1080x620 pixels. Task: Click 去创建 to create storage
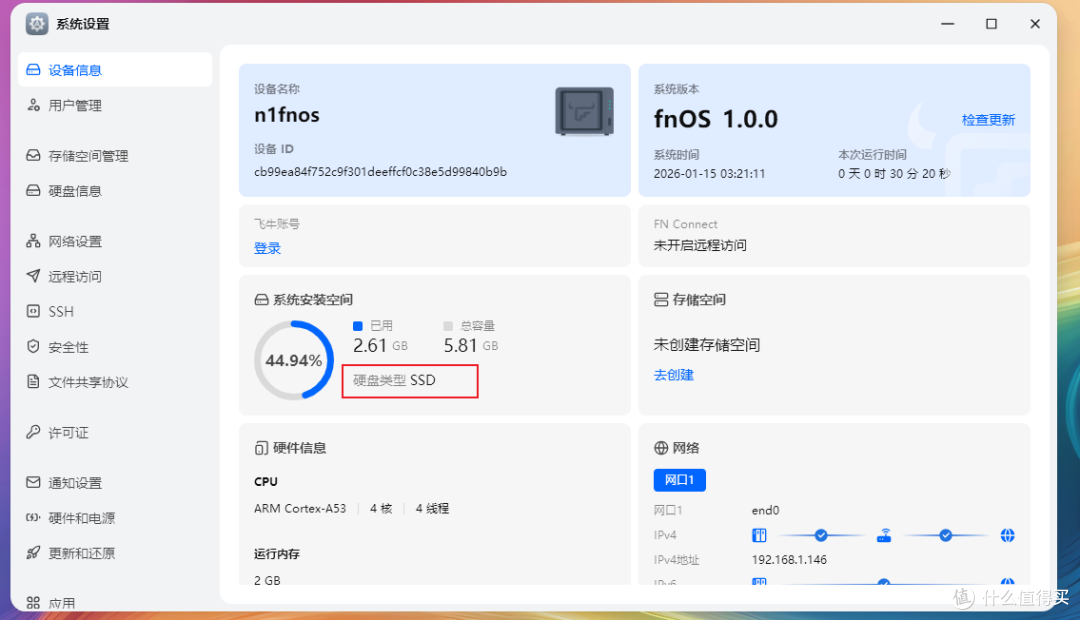(x=674, y=375)
